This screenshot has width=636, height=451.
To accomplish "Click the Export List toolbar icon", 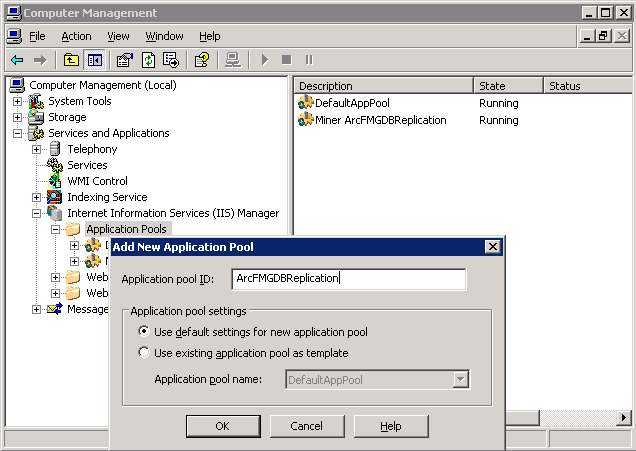I will (171, 60).
